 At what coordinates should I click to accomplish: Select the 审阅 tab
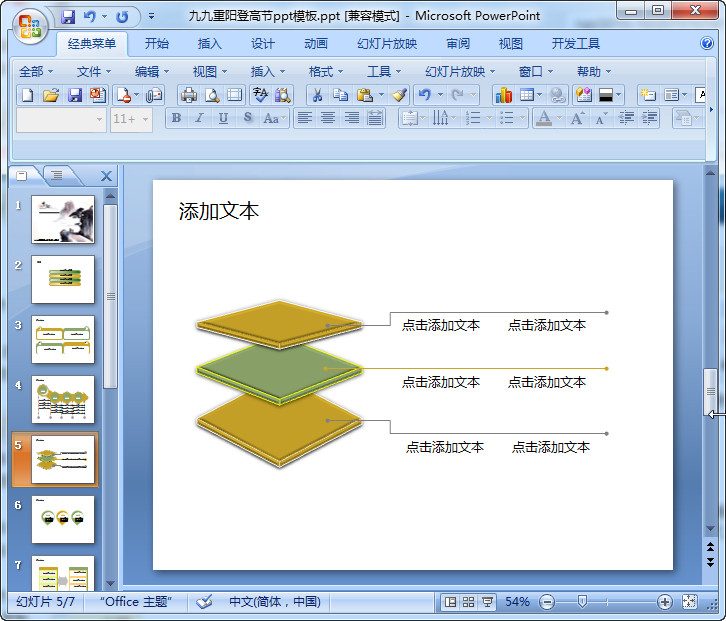coord(458,44)
